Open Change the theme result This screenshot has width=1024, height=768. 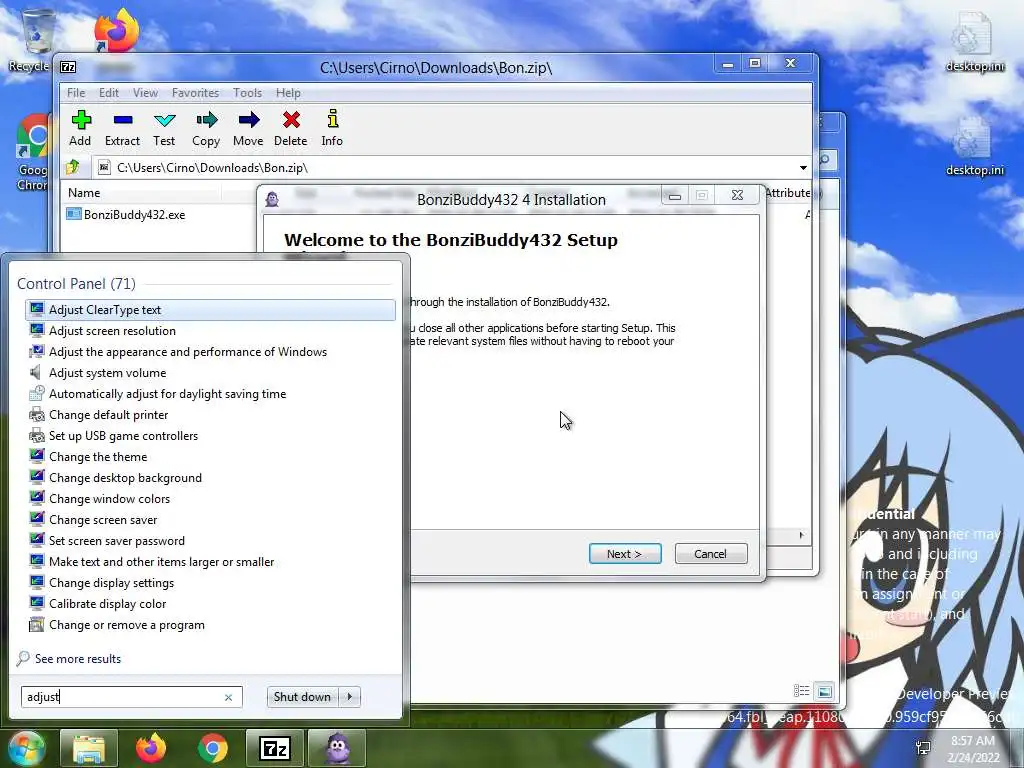click(x=210, y=457)
